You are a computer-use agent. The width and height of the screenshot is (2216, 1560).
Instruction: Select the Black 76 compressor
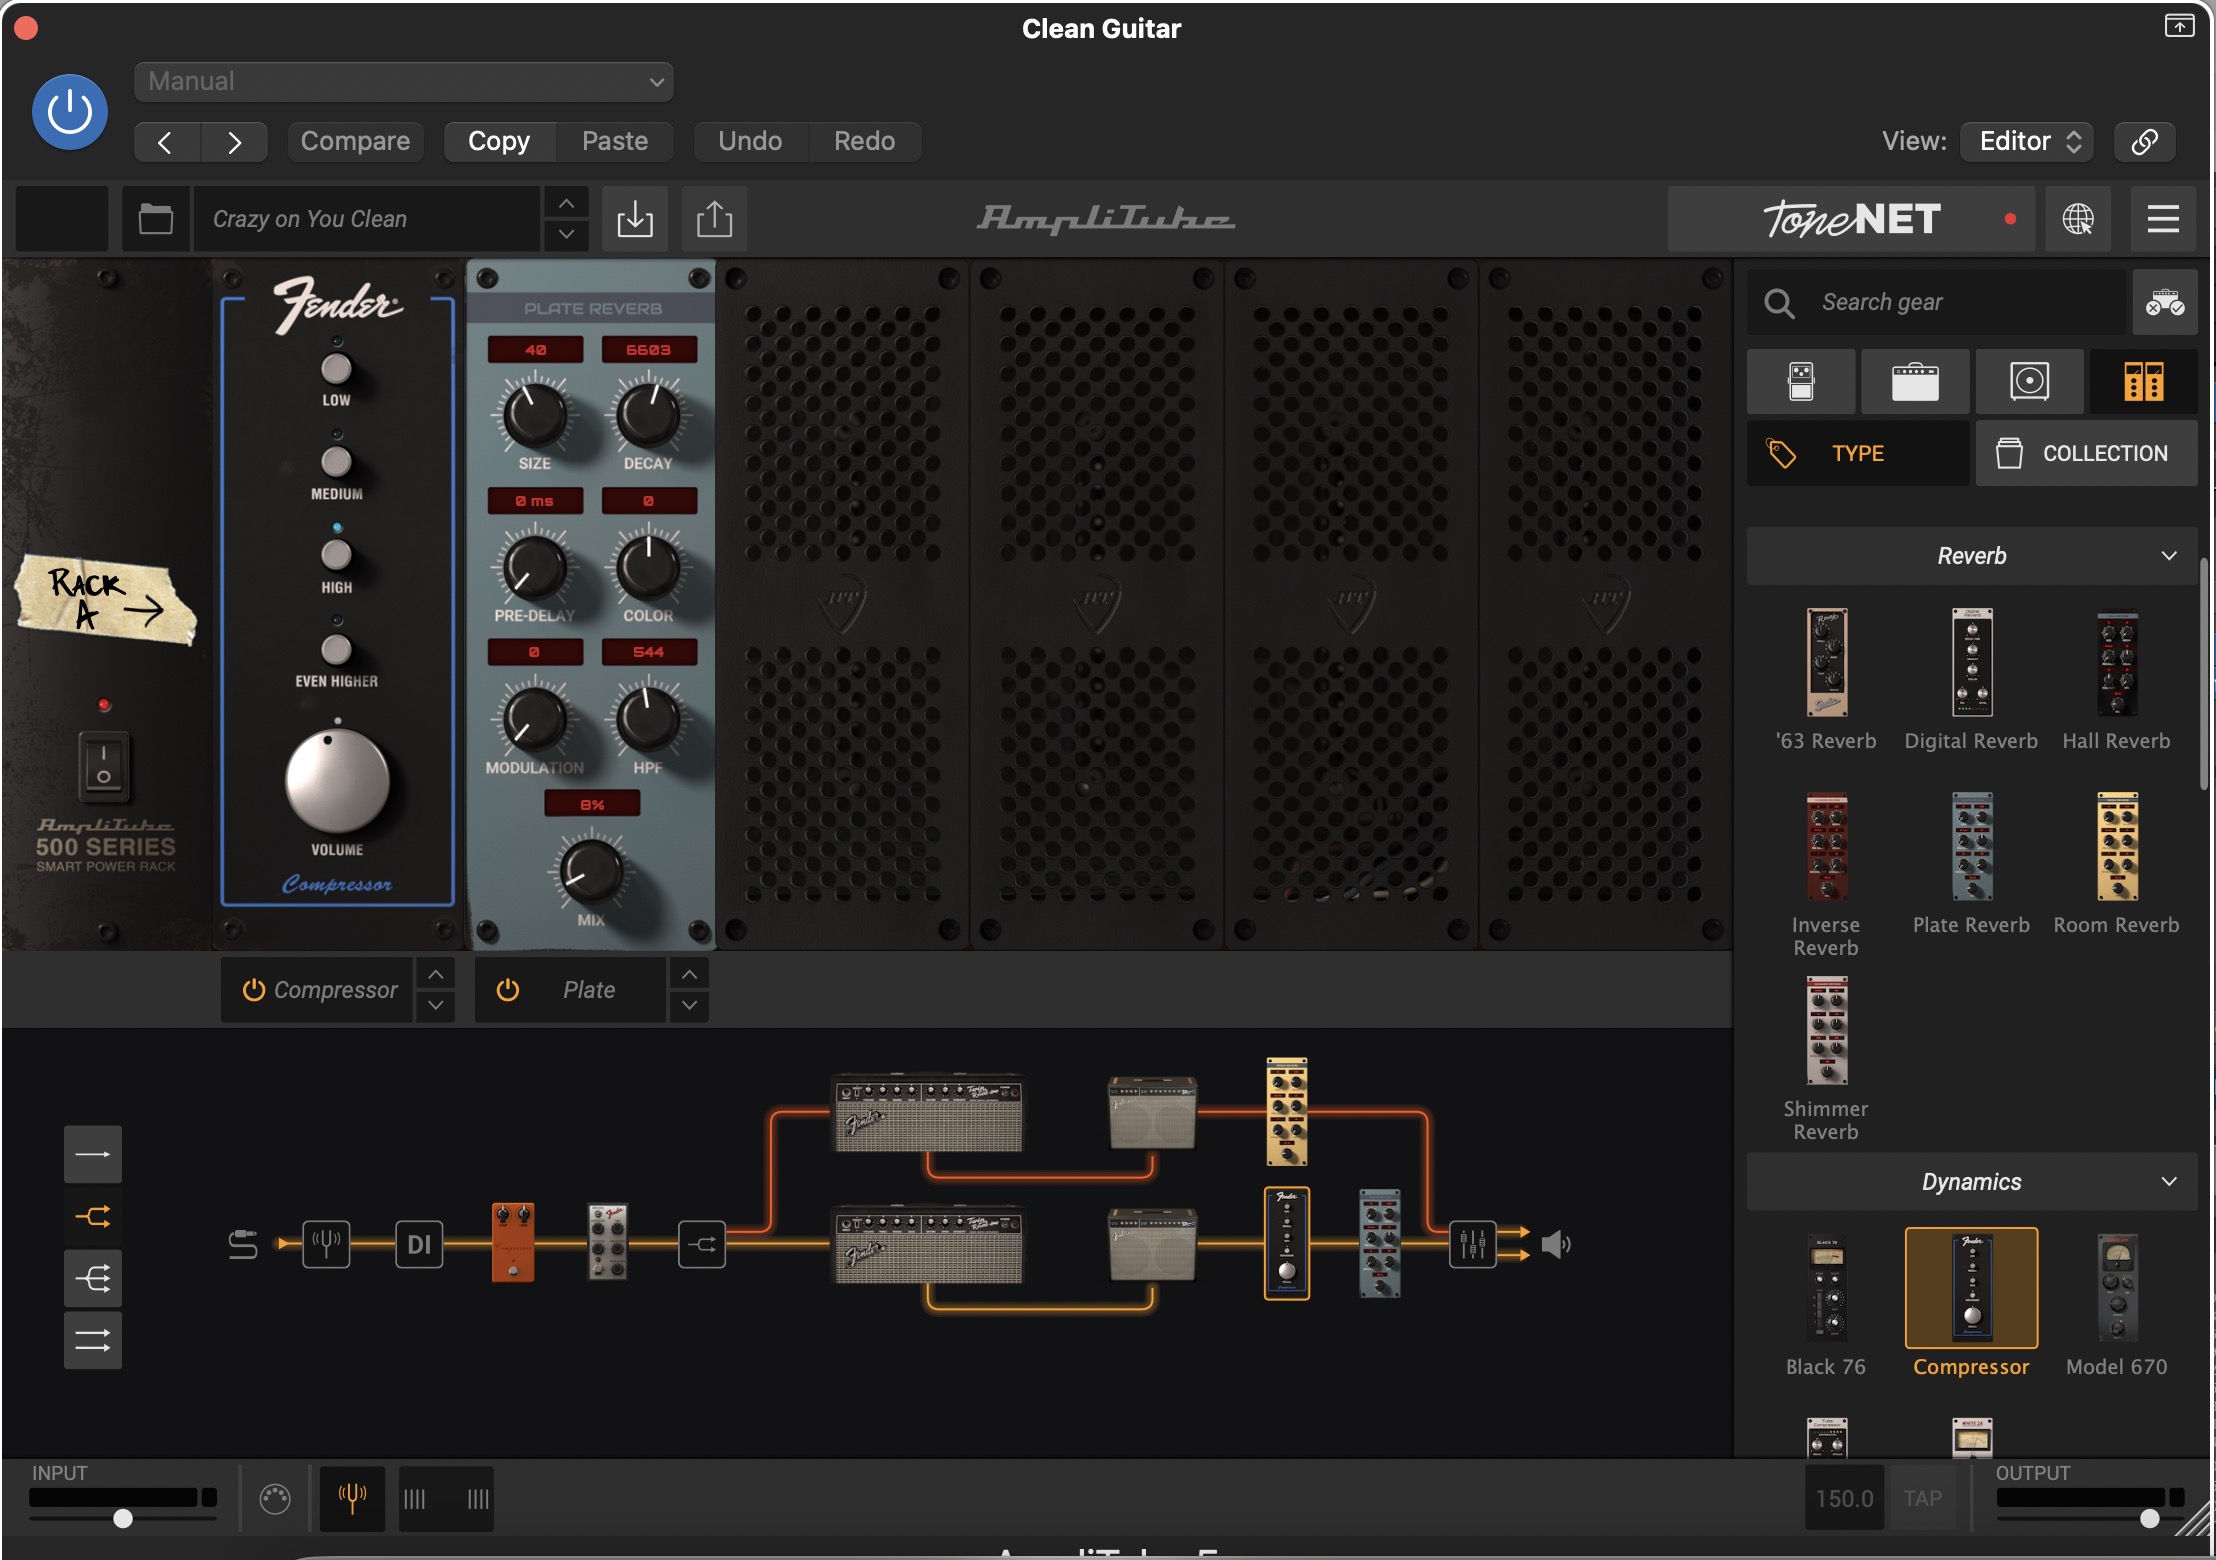(x=1826, y=1306)
